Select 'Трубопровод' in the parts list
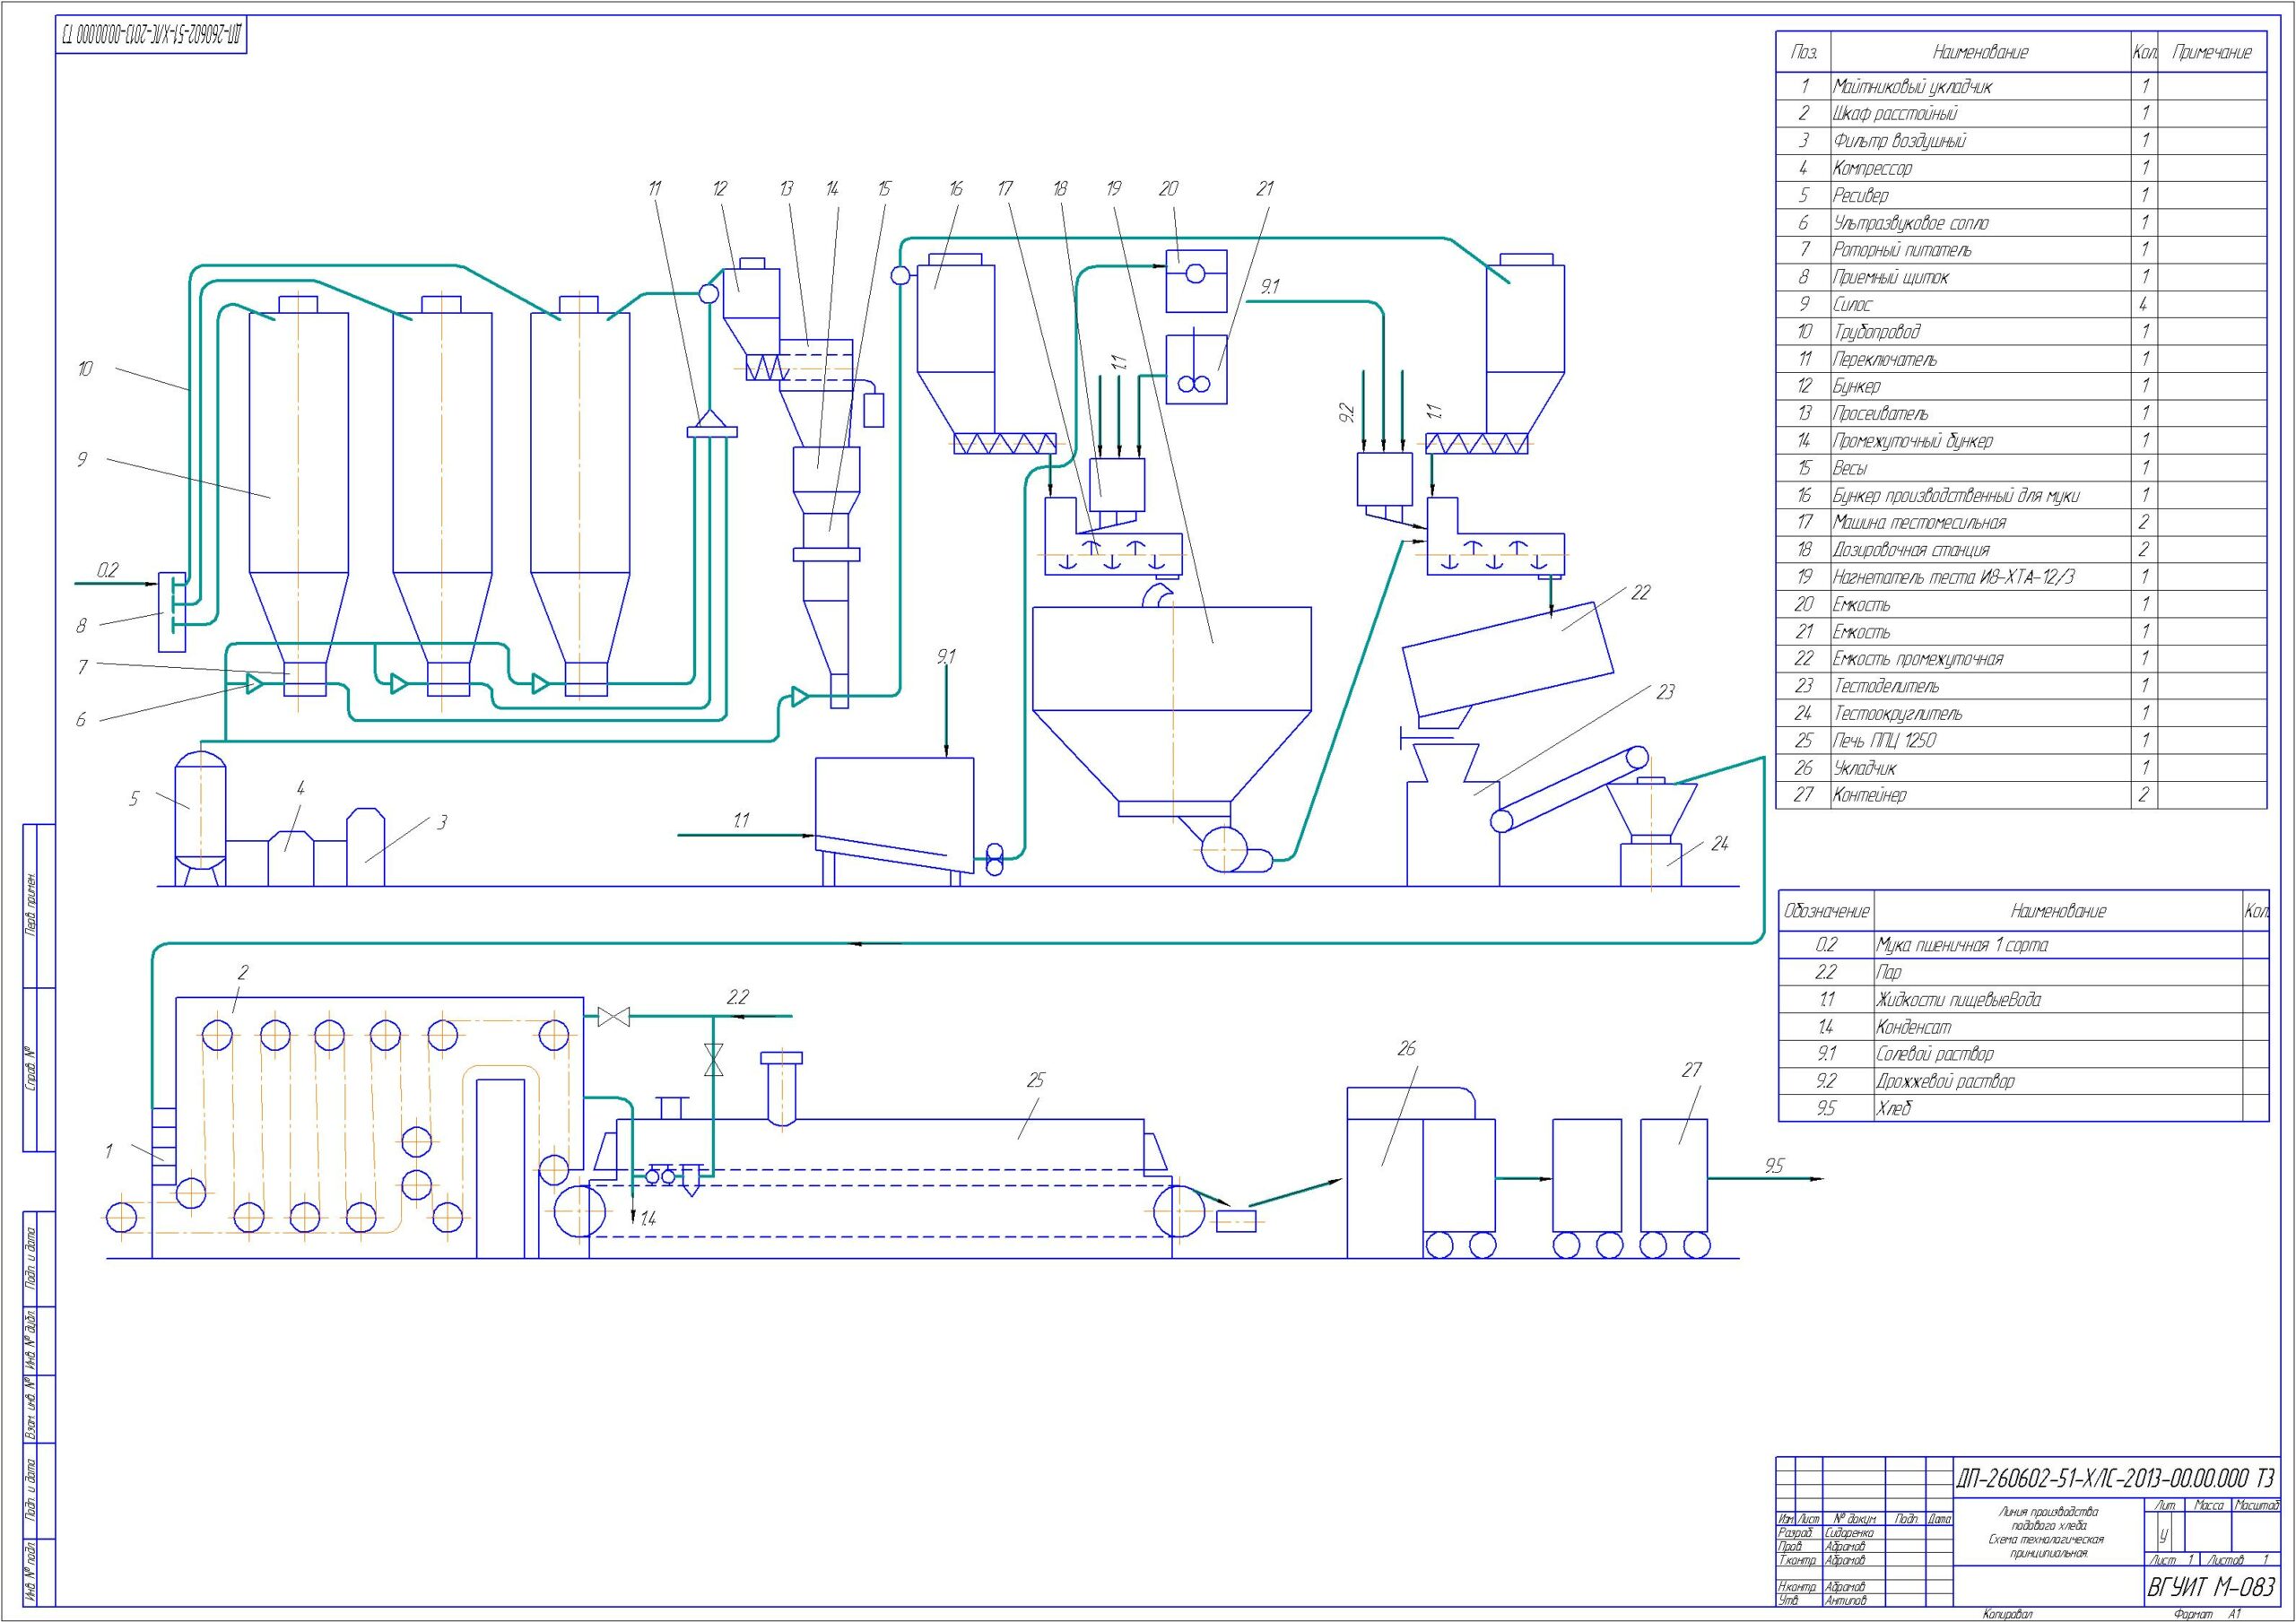 point(1875,332)
